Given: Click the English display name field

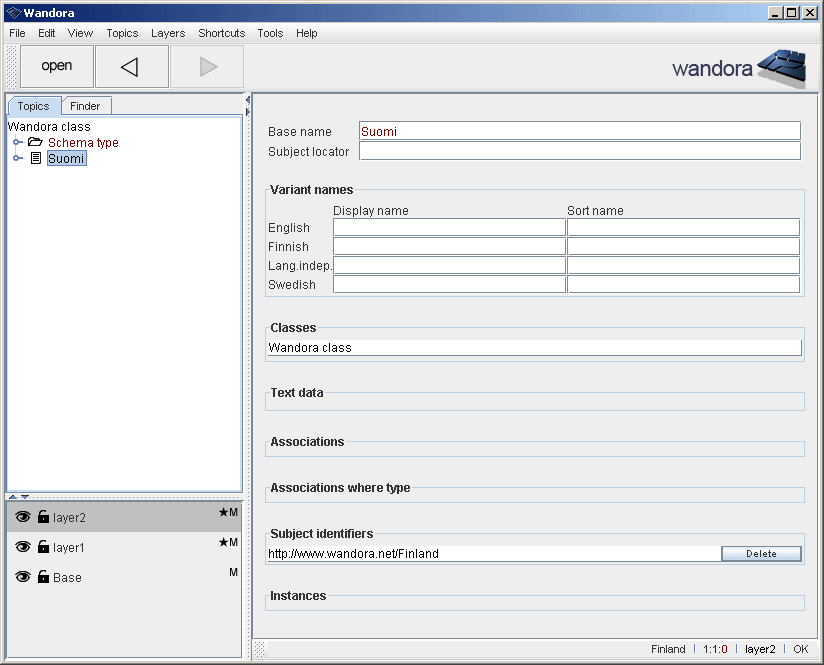Looking at the screenshot, I should click(x=448, y=227).
